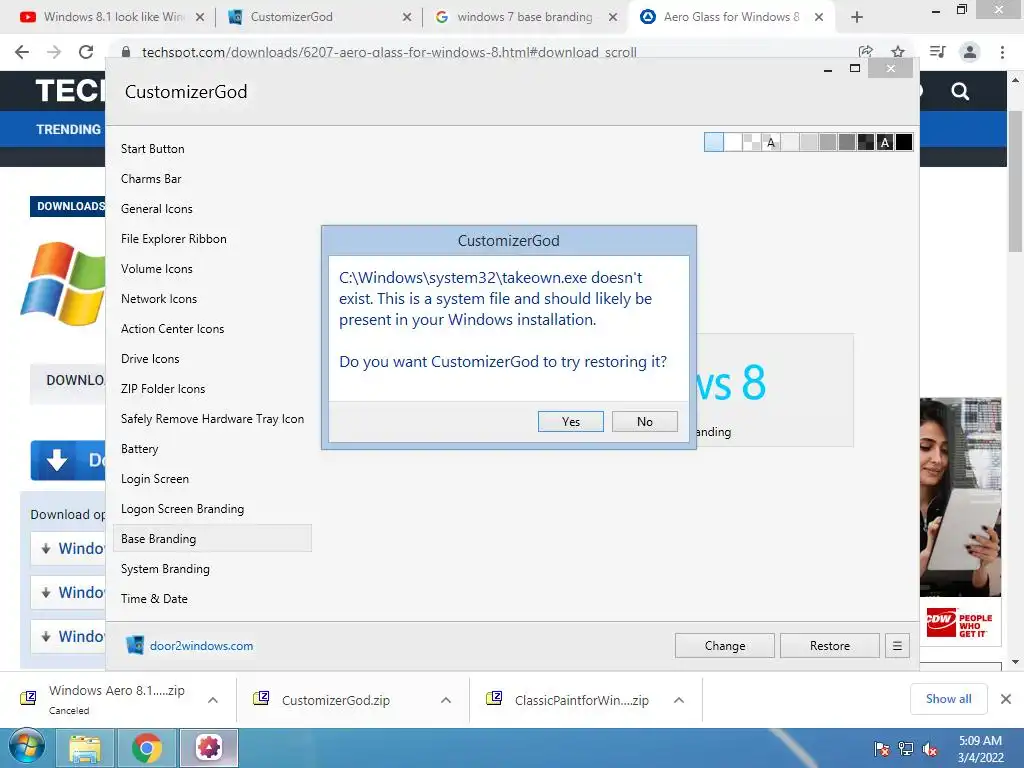This screenshot has height=768, width=1024.
Task: Click Show all downloads
Action: pos(948,699)
